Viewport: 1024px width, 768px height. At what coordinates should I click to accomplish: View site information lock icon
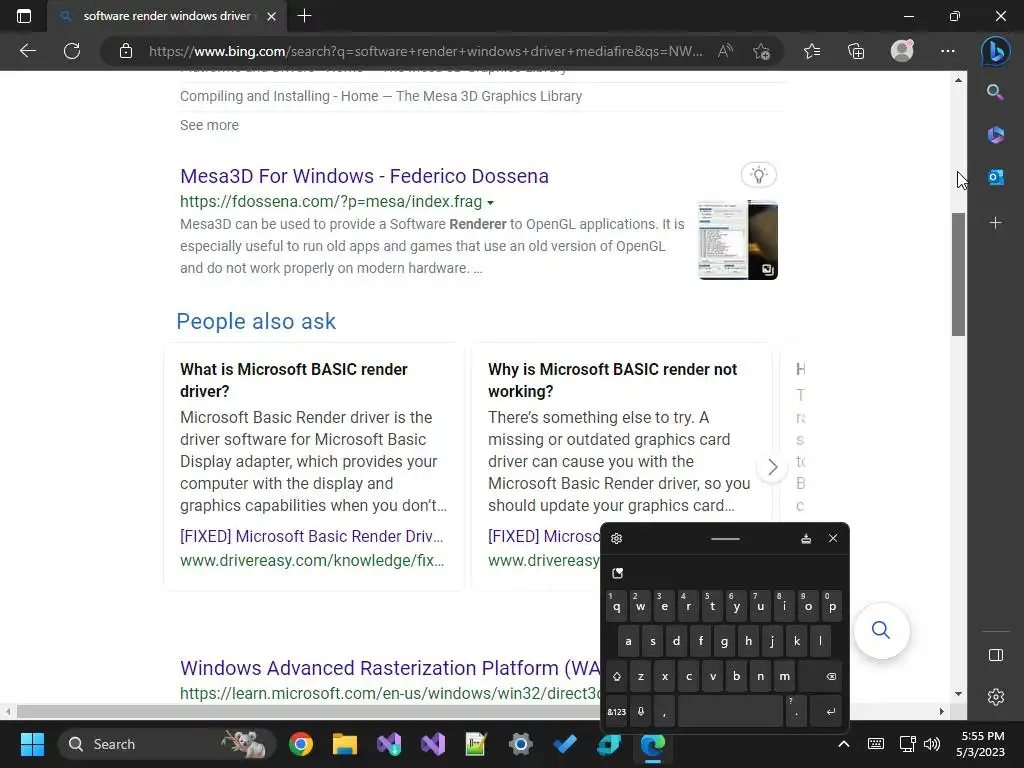pyautogui.click(x=126, y=51)
